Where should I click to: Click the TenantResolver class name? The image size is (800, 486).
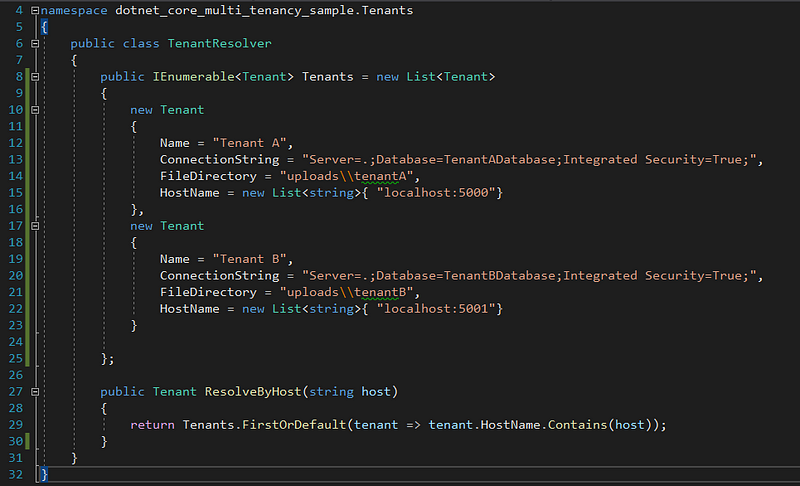click(x=219, y=43)
